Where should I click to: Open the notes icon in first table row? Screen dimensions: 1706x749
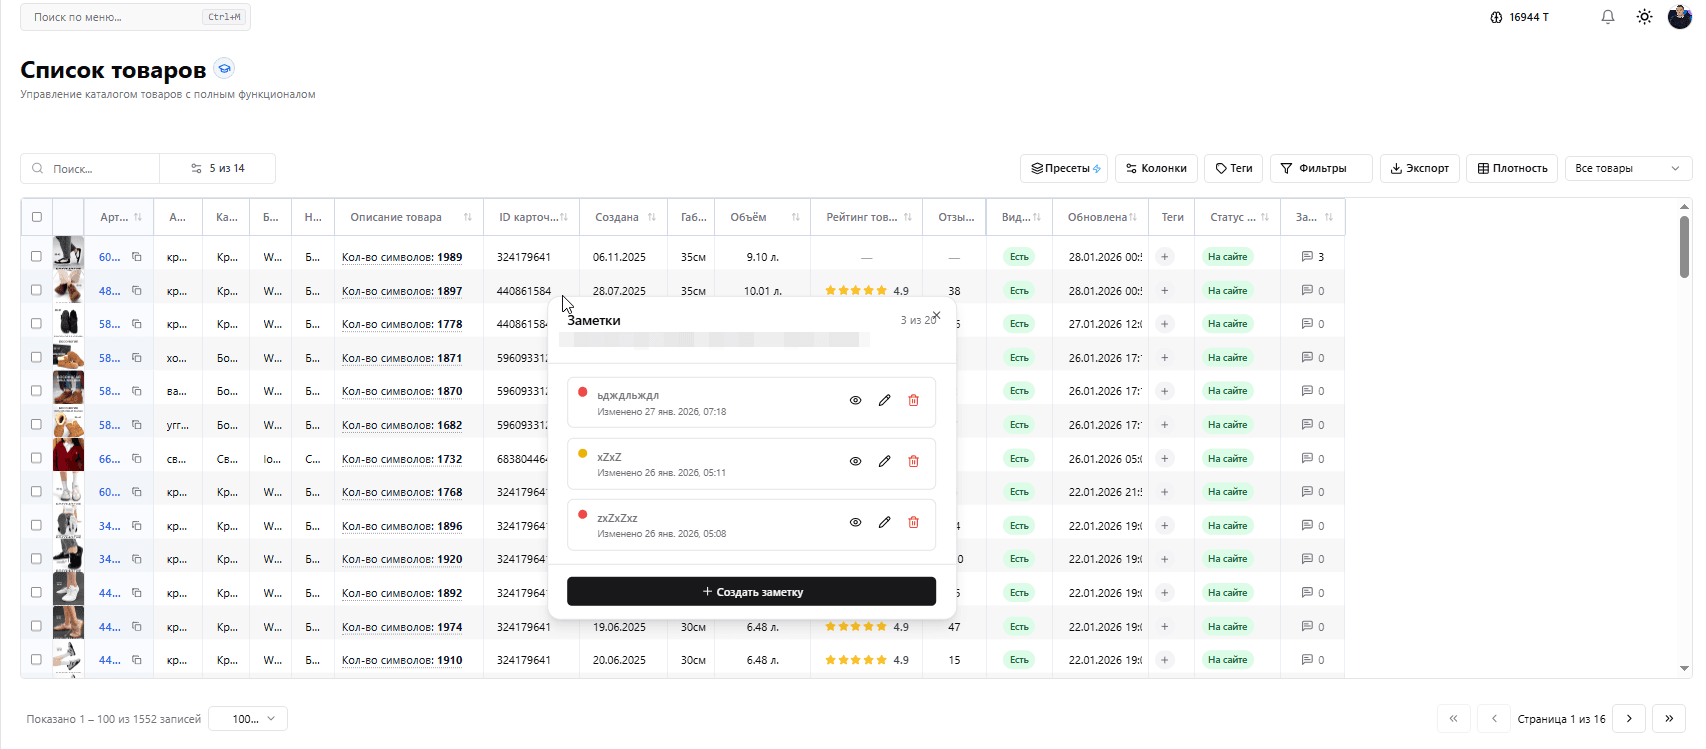[x=1307, y=257]
